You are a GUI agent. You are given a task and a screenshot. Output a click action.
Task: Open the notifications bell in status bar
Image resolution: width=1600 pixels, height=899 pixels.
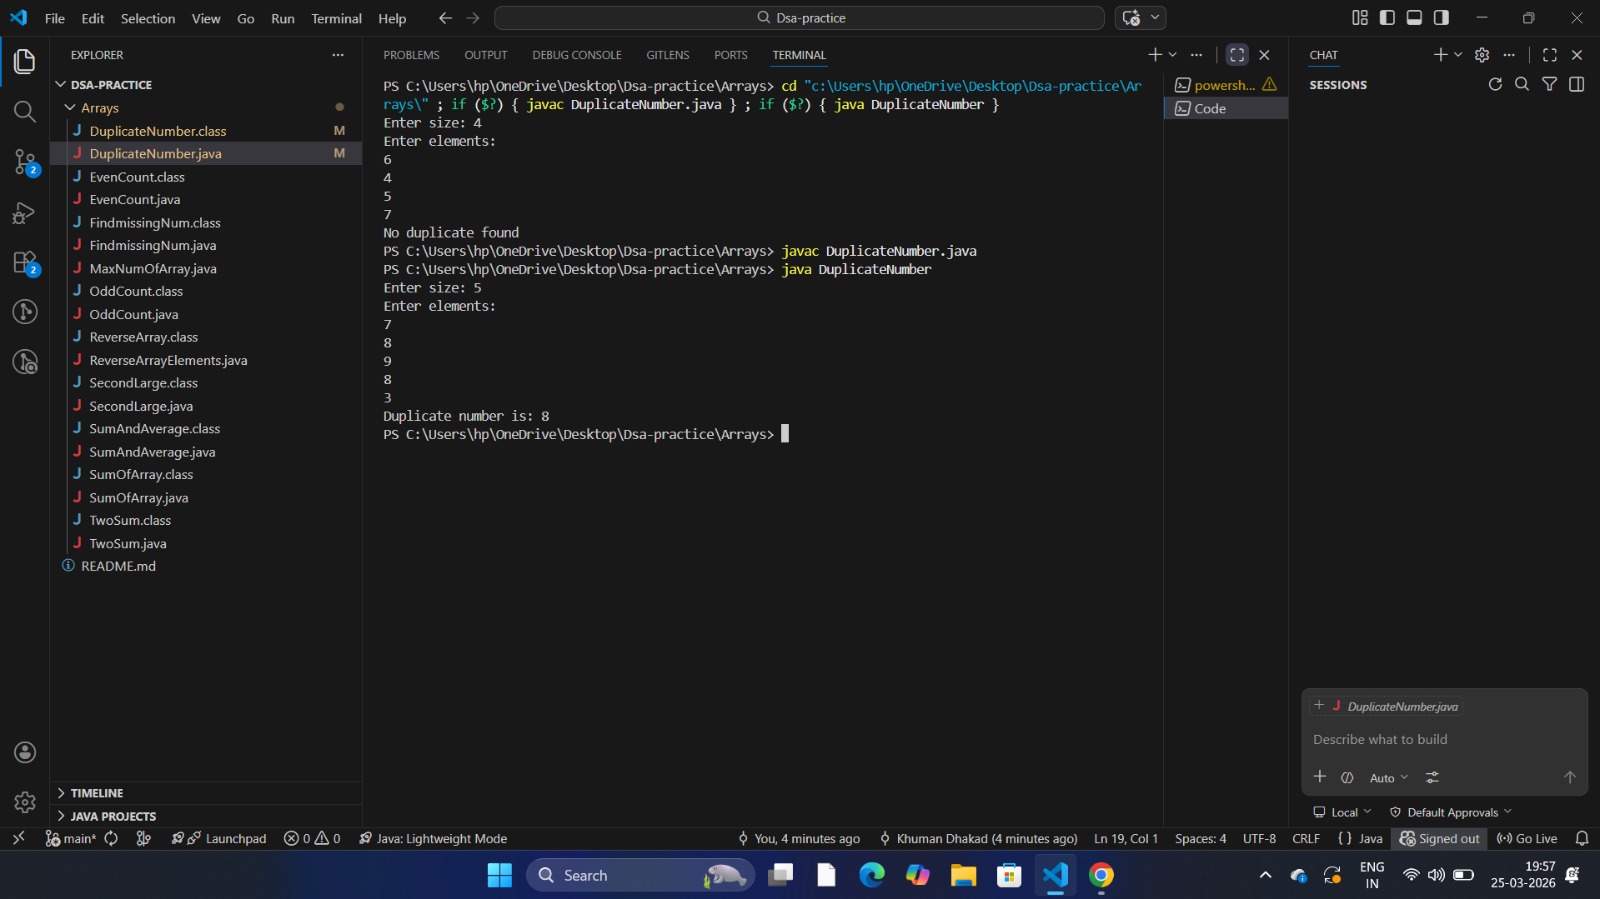[1582, 839]
